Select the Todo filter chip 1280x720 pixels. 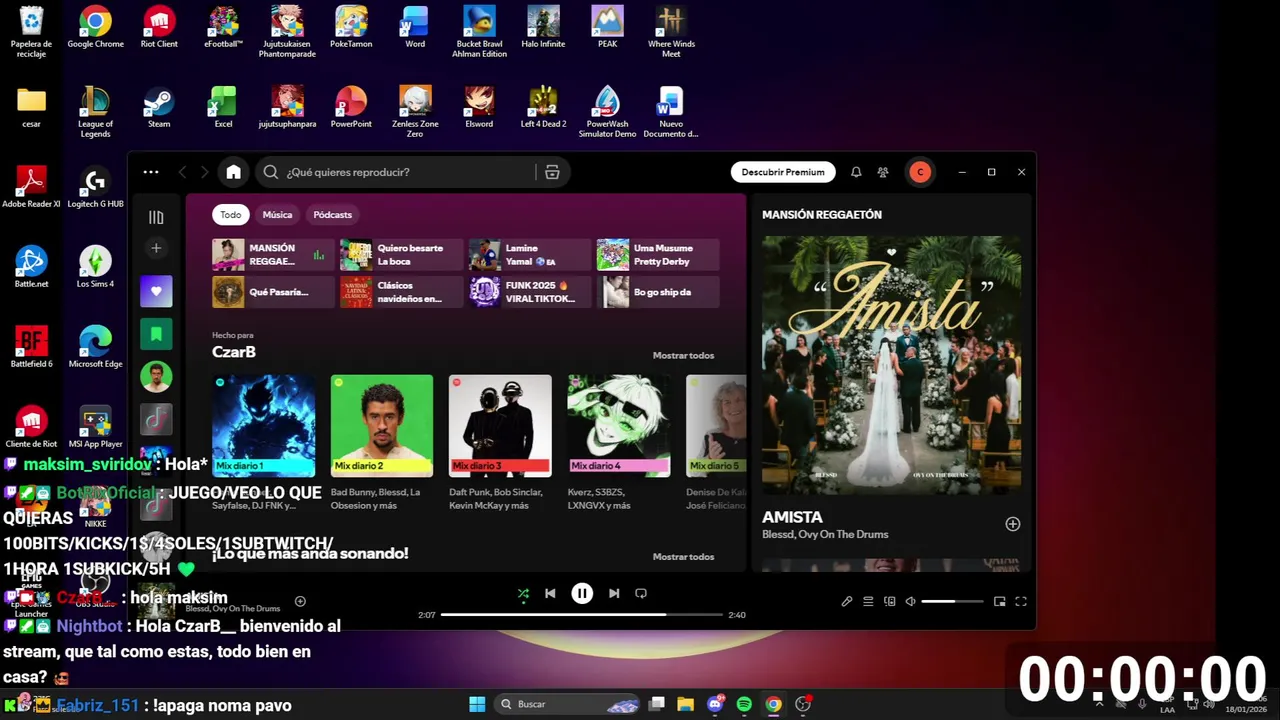[231, 215]
